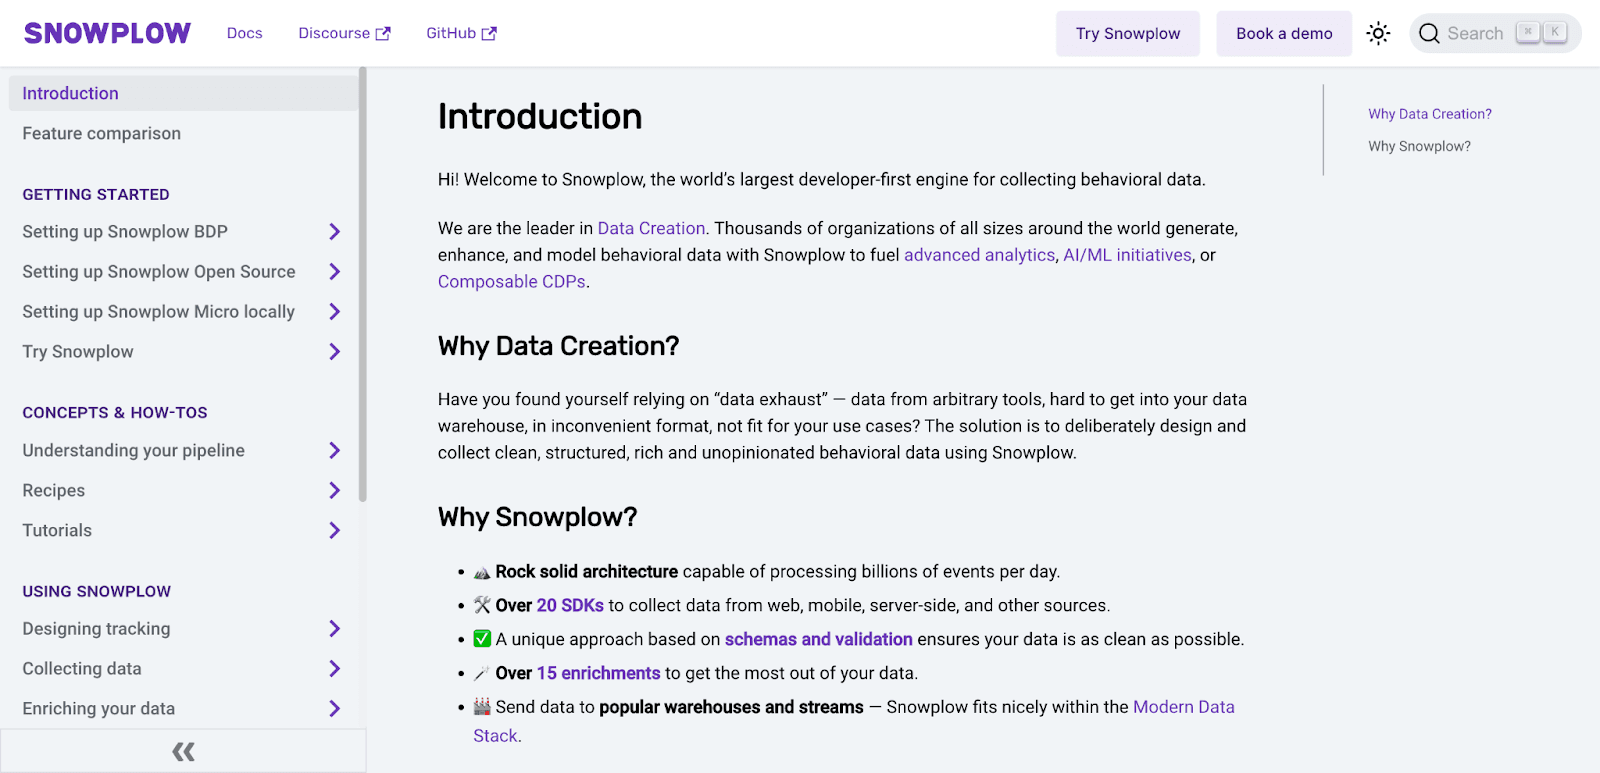Expand the Try Snowplow sidebar chevron
Image resolution: width=1600 pixels, height=773 pixels.
tap(335, 352)
